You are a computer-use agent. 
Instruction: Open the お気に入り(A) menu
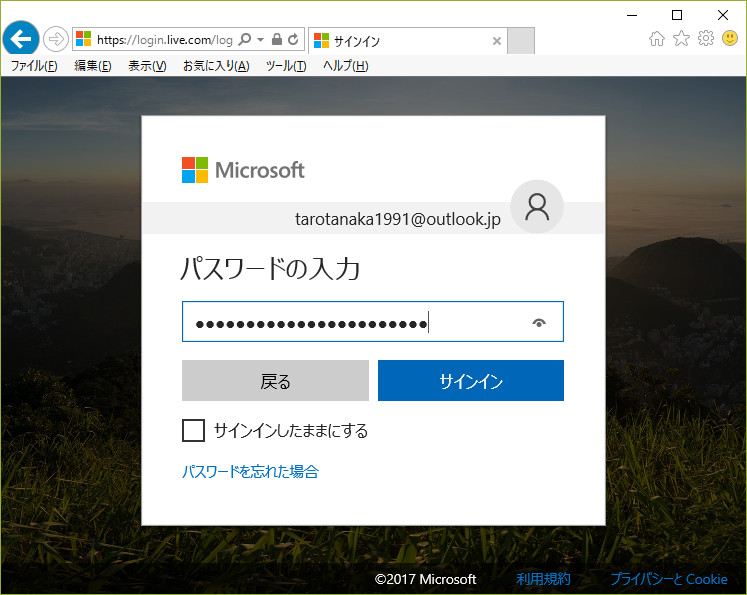point(216,66)
